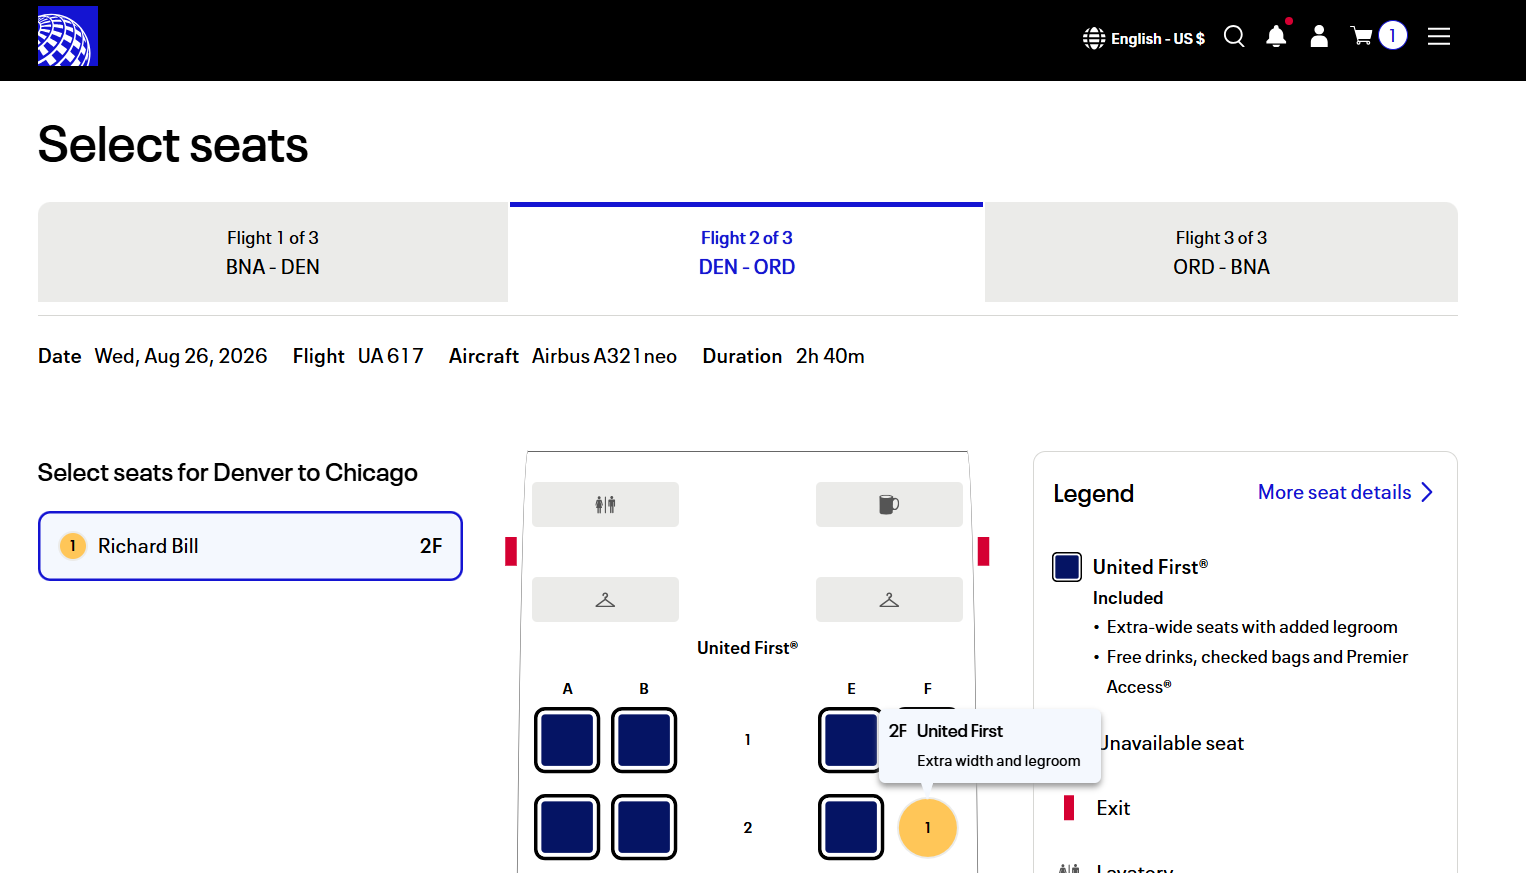Click the chevron next to More seat details
The image size is (1526, 873).
pos(1427,492)
